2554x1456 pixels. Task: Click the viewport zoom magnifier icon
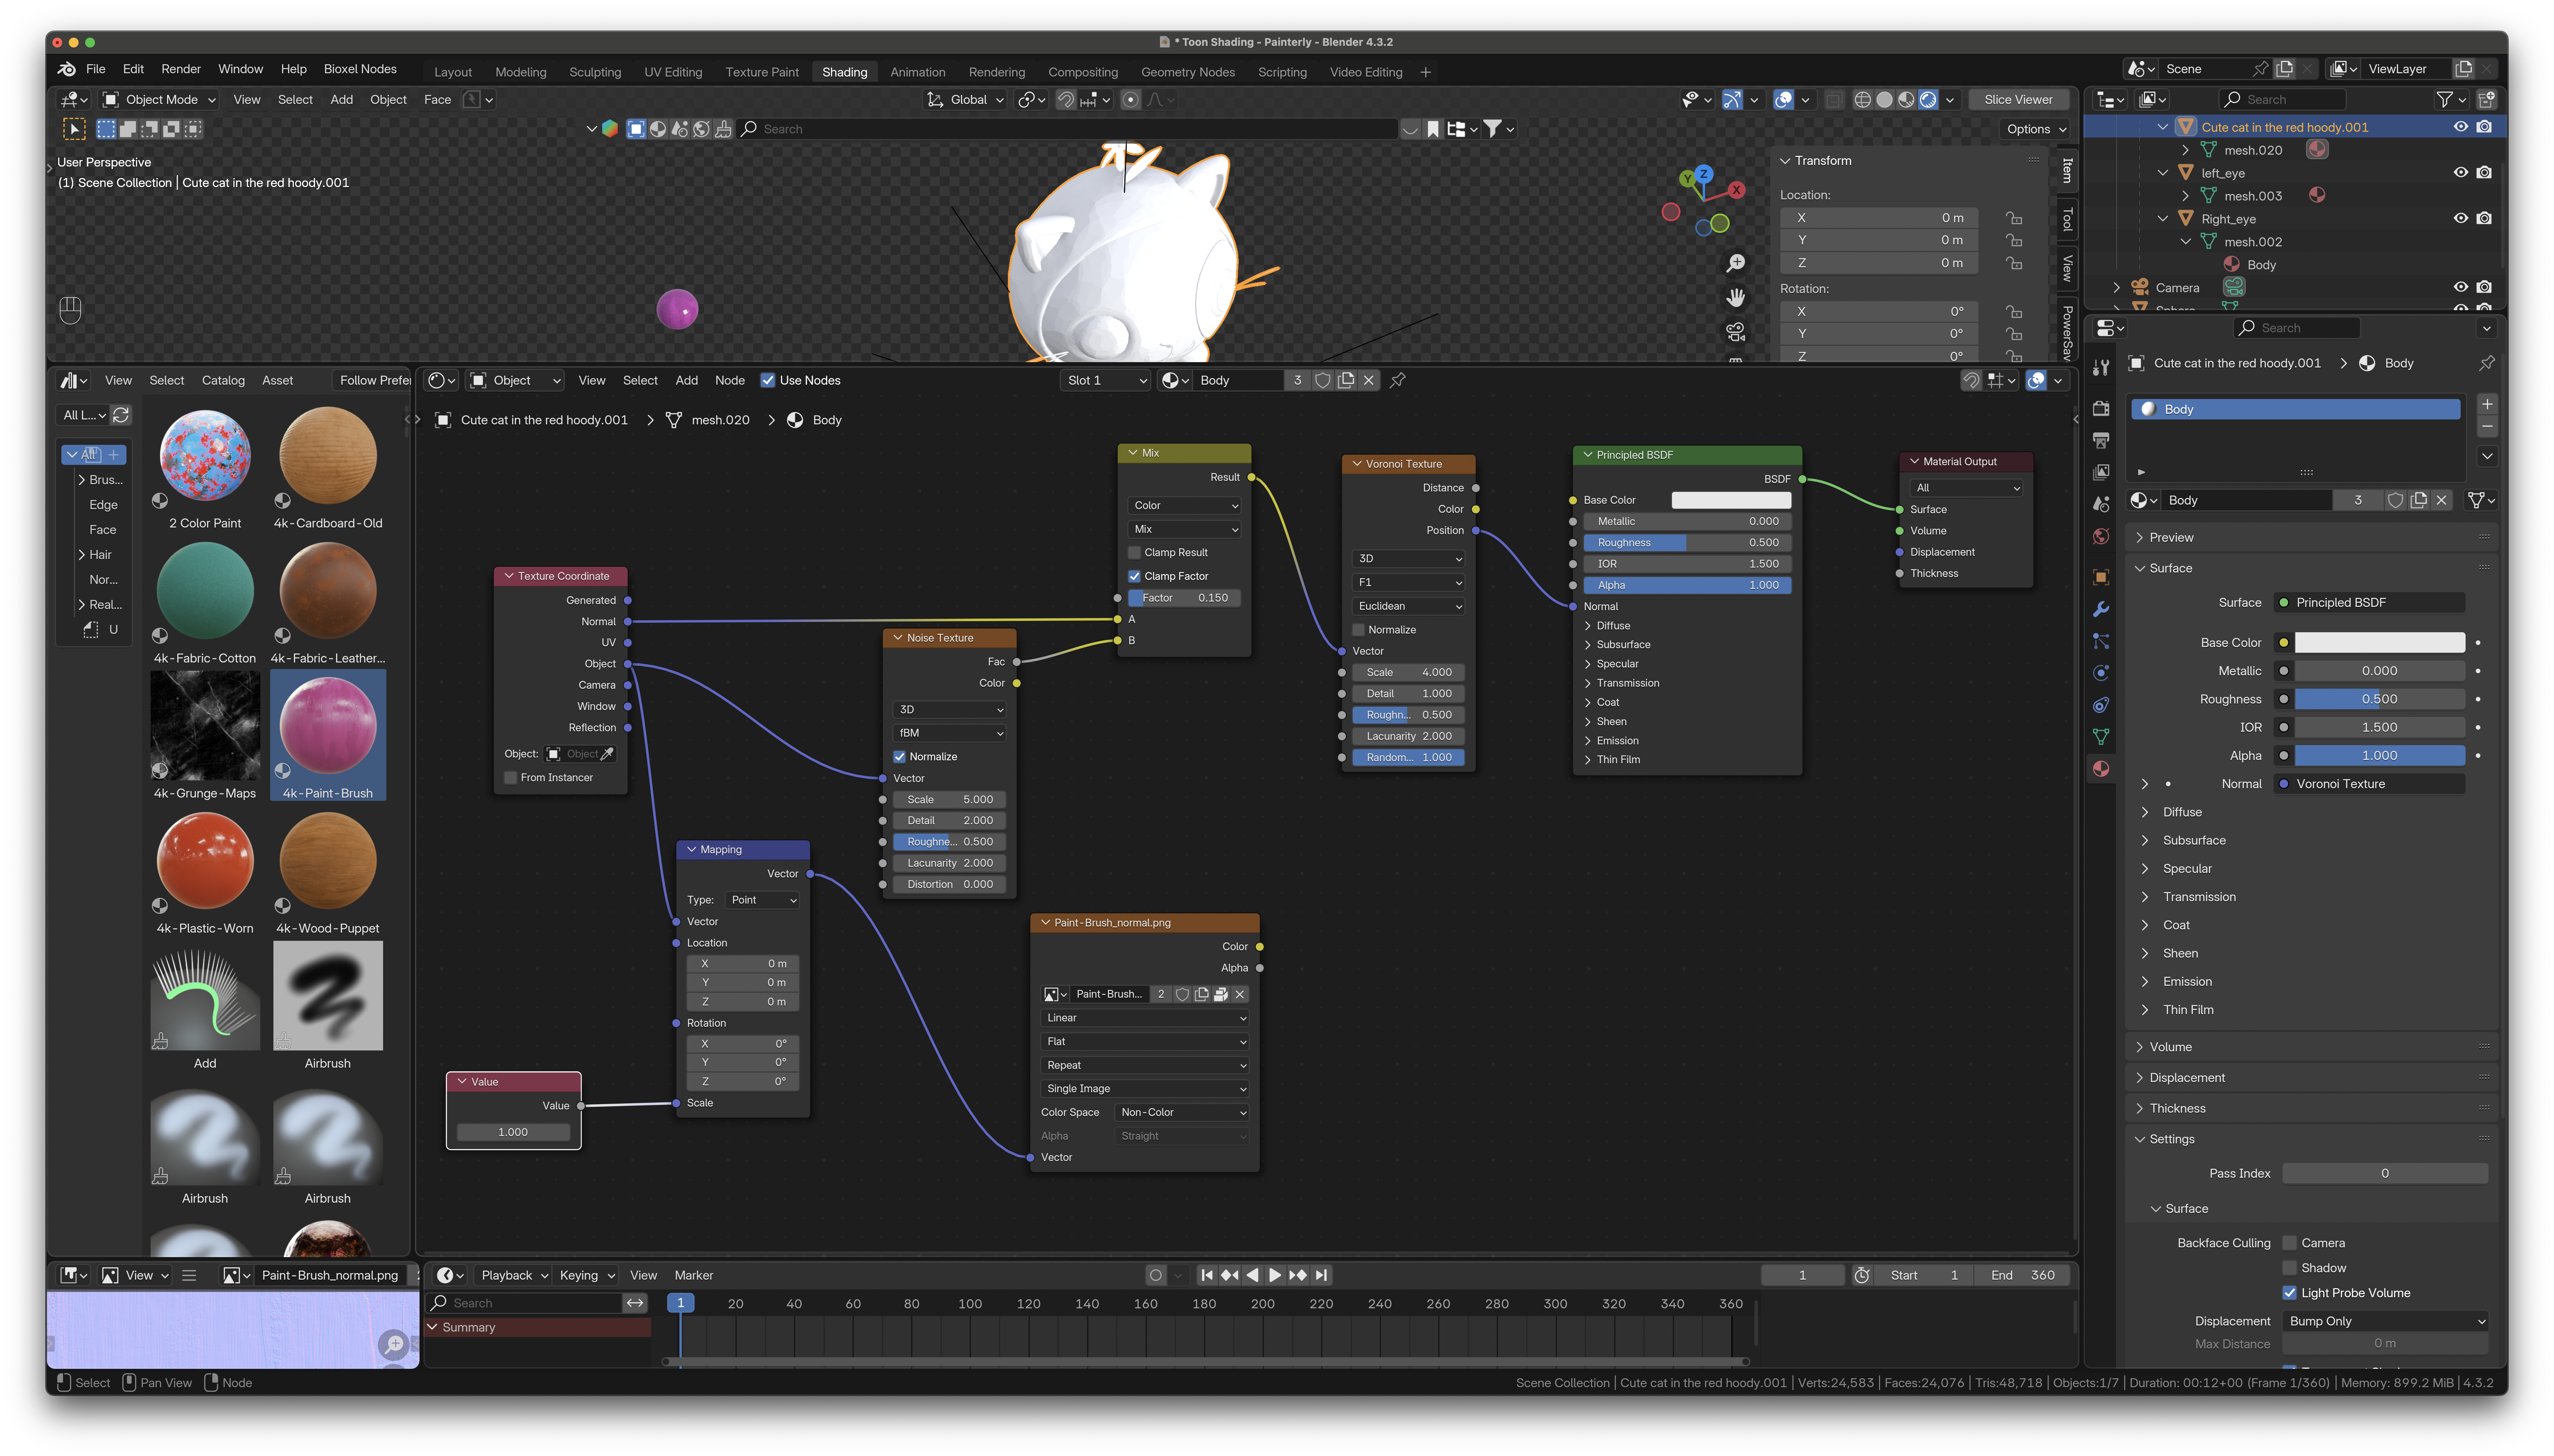tap(1736, 263)
